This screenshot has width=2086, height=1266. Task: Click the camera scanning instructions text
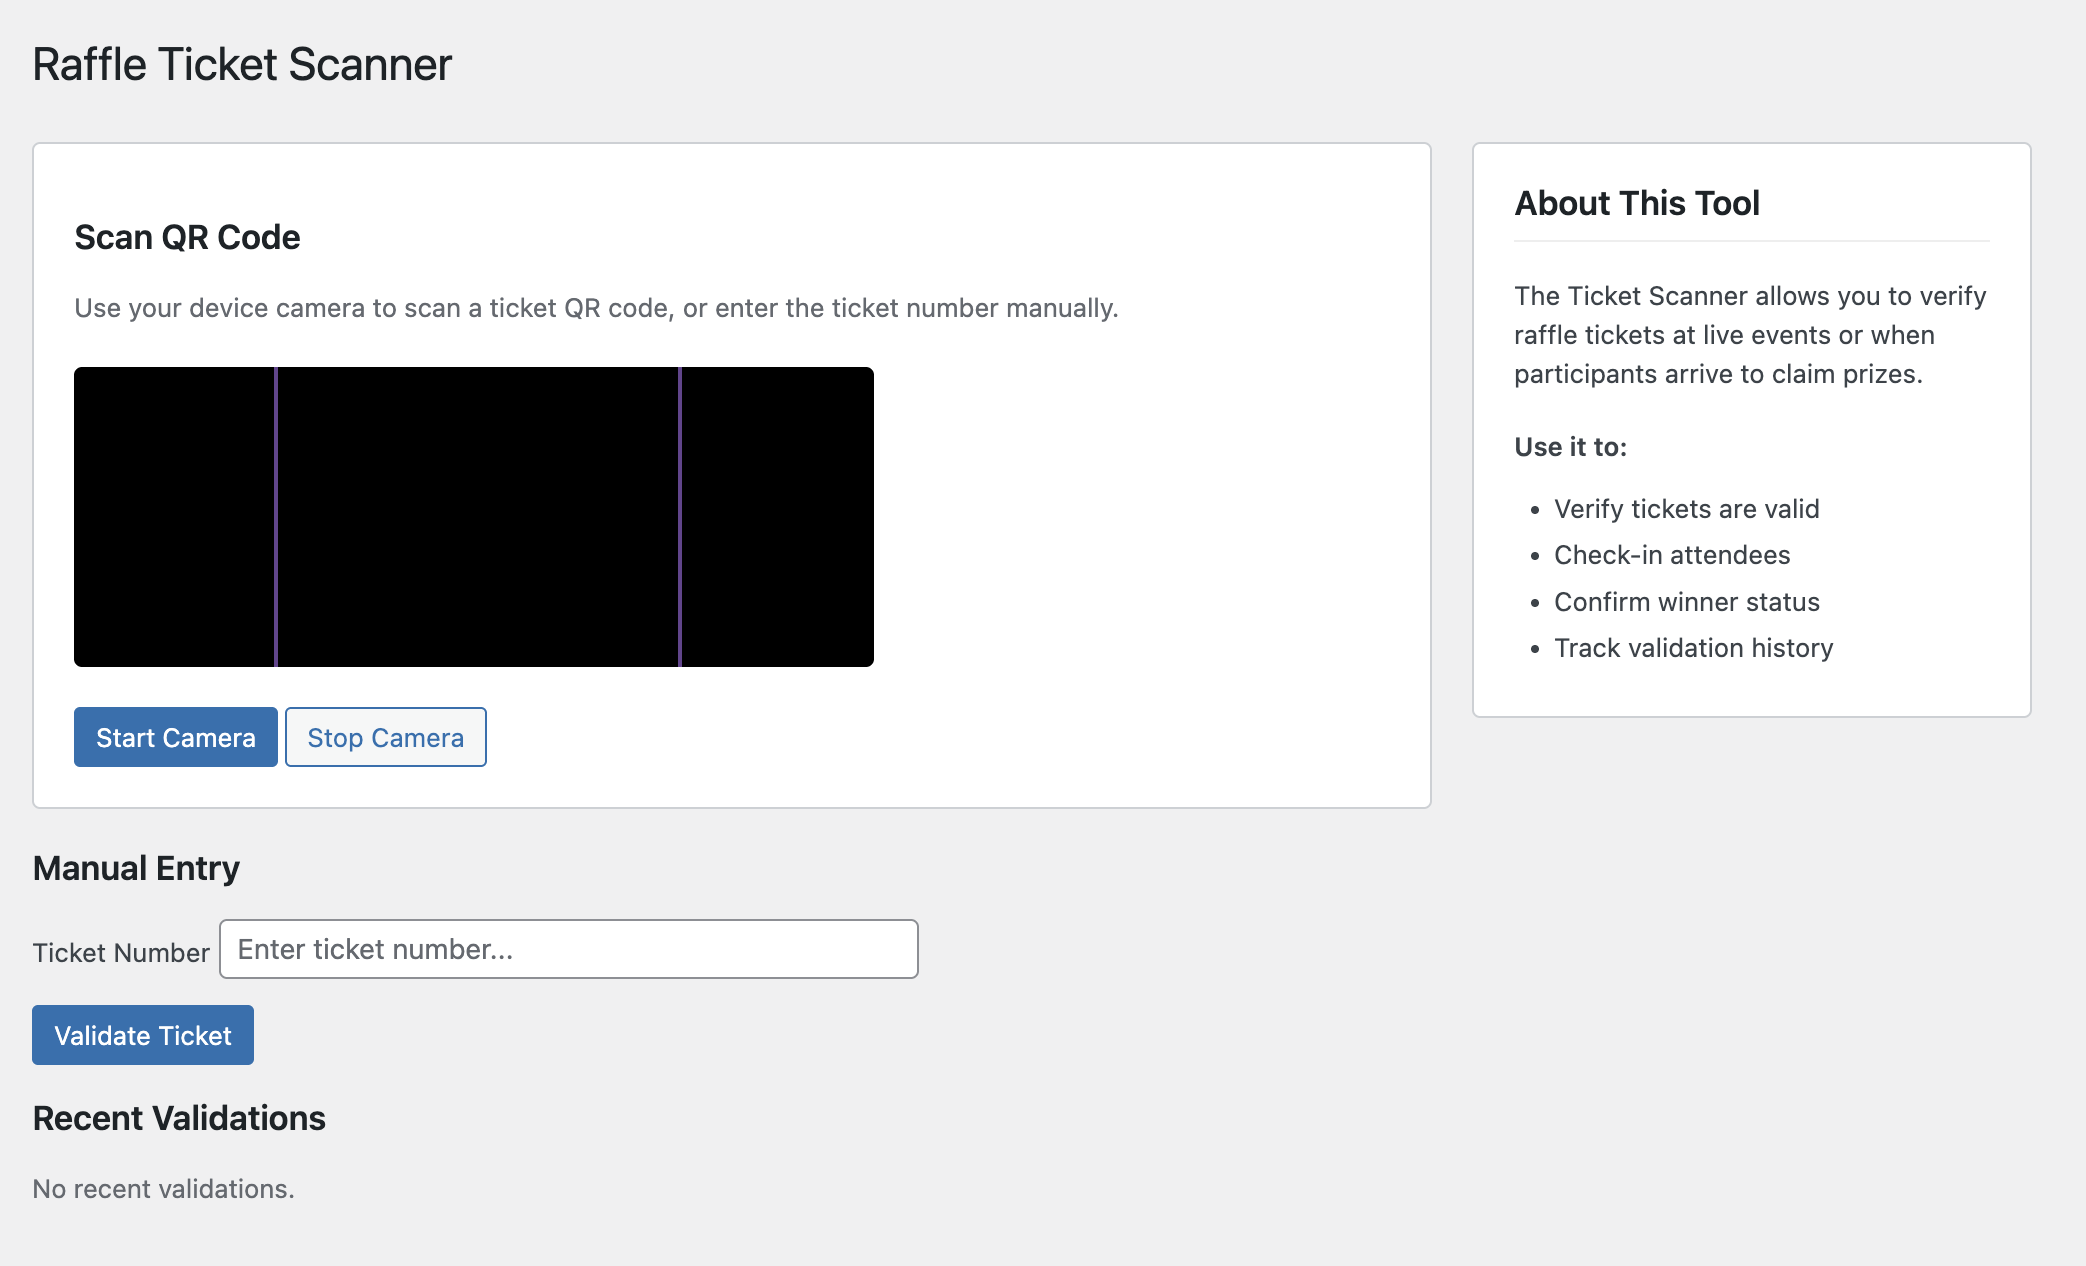(x=595, y=308)
